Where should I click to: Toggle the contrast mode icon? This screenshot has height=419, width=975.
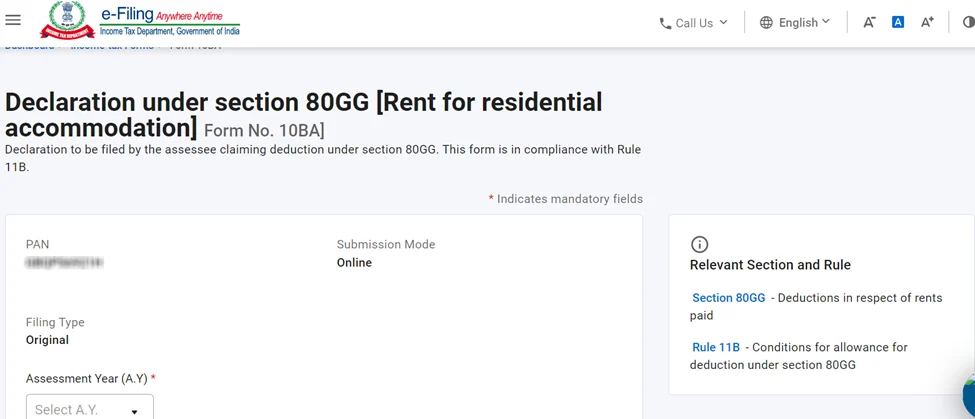[968, 22]
